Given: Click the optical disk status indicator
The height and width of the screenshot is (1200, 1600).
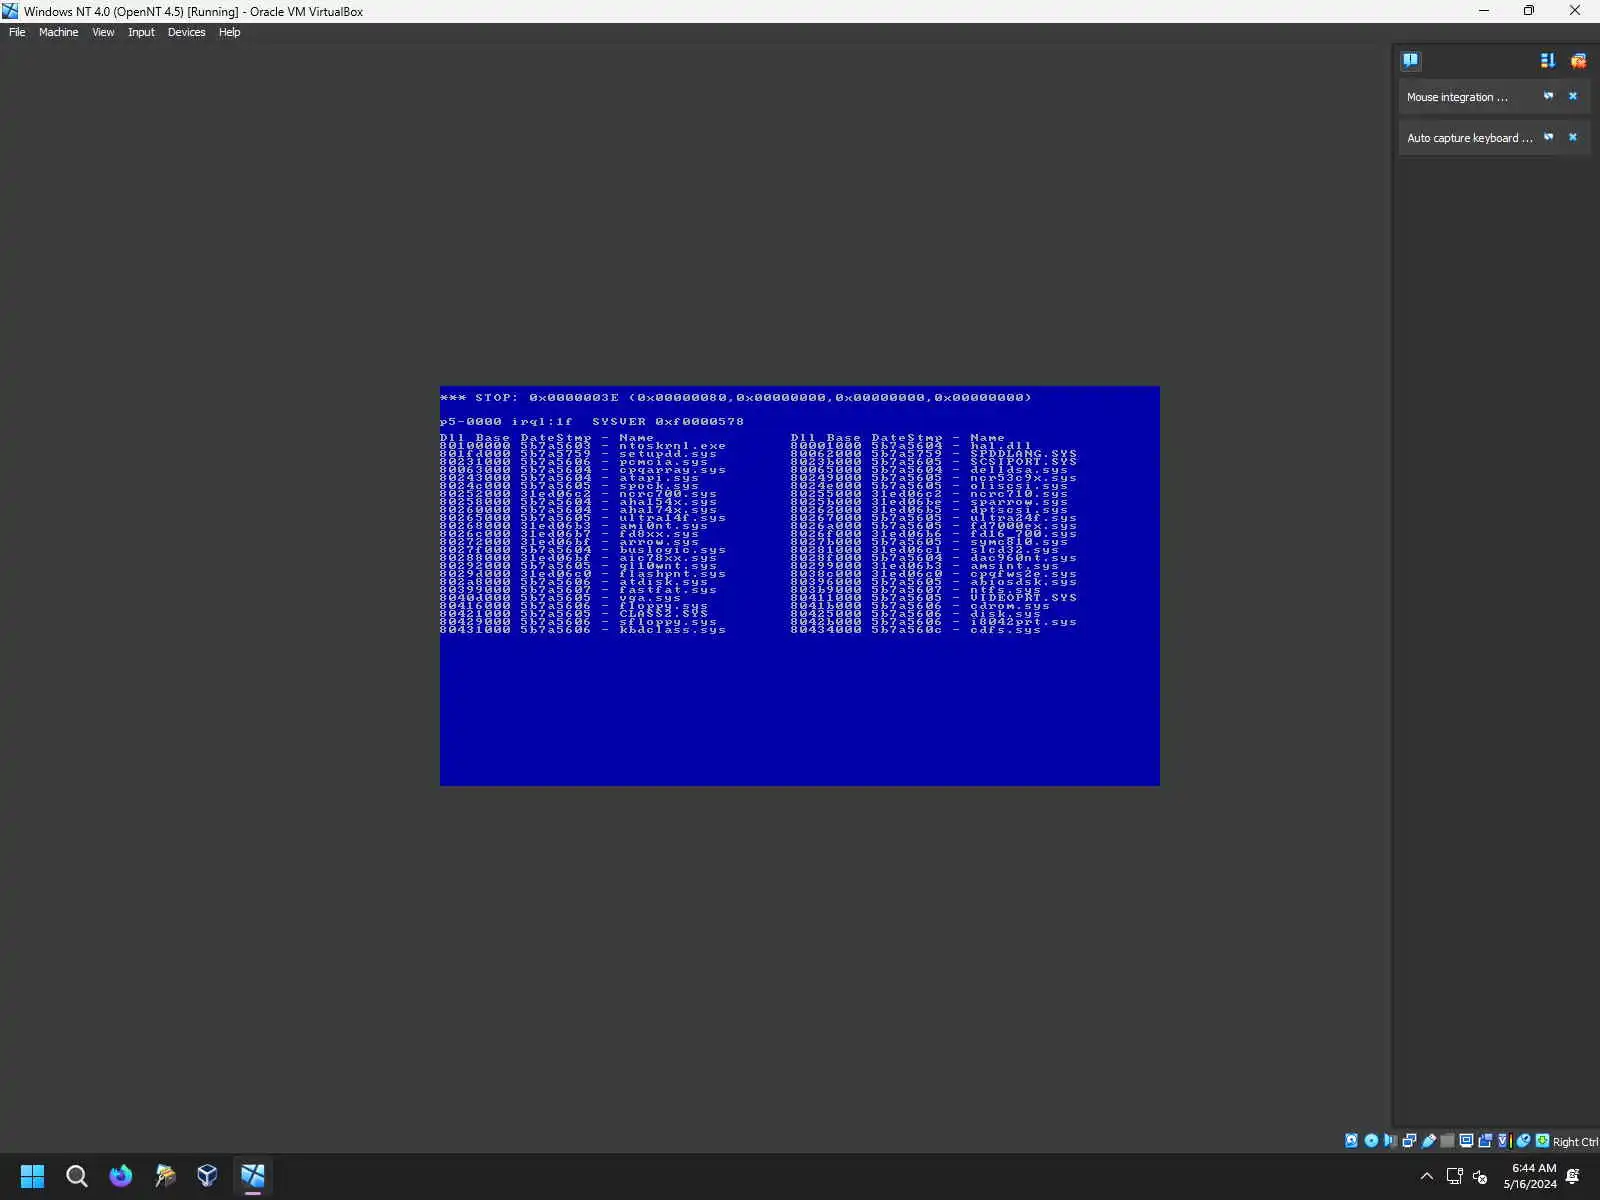Looking at the screenshot, I should (1371, 1141).
